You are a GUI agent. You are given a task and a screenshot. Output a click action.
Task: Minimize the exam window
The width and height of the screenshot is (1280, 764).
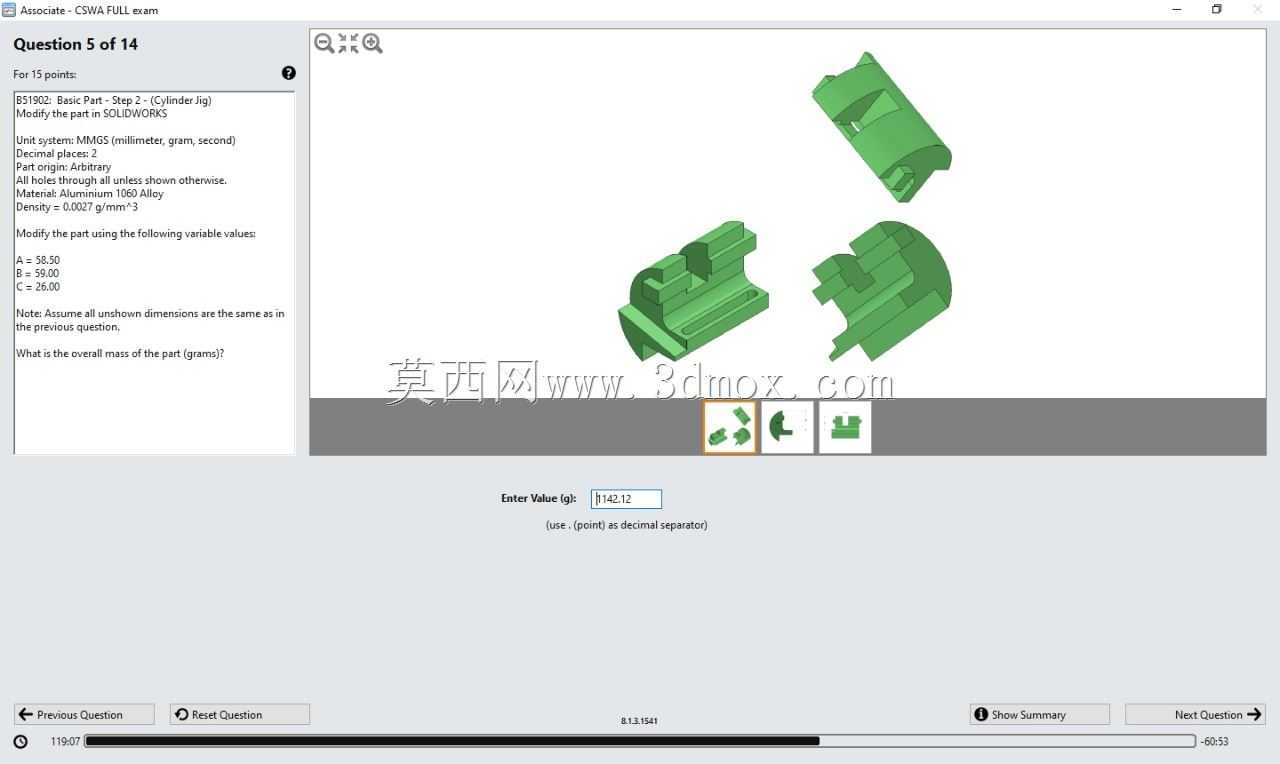tap(1175, 10)
